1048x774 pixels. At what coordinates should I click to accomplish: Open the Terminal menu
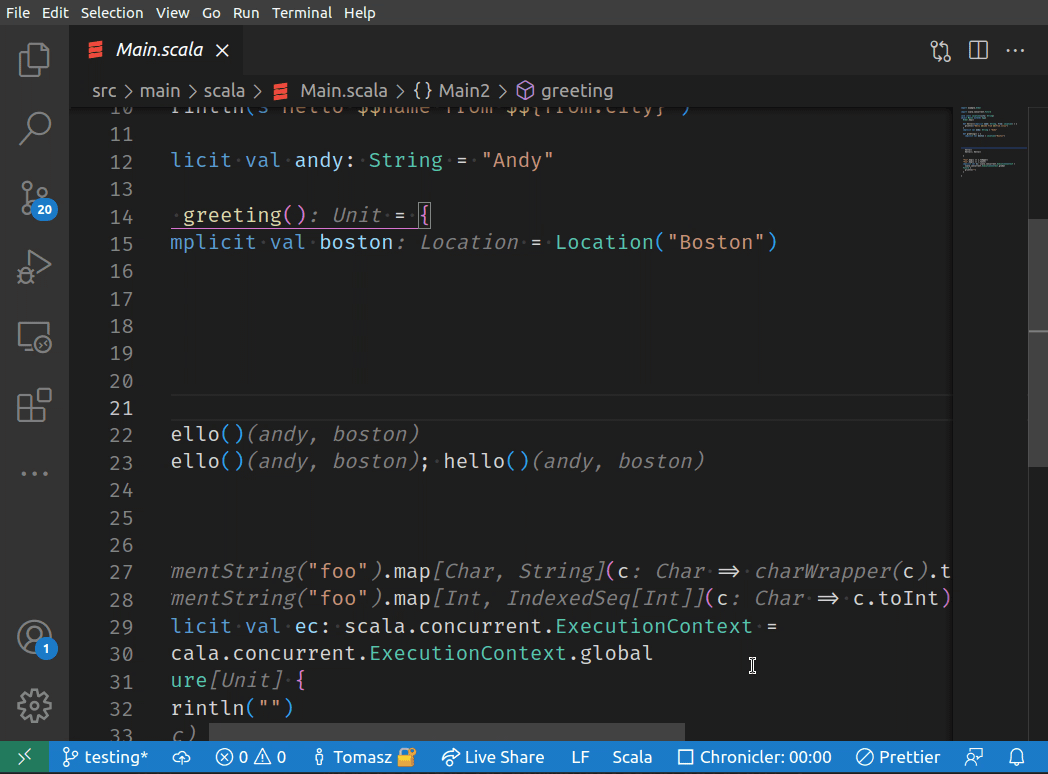point(301,13)
